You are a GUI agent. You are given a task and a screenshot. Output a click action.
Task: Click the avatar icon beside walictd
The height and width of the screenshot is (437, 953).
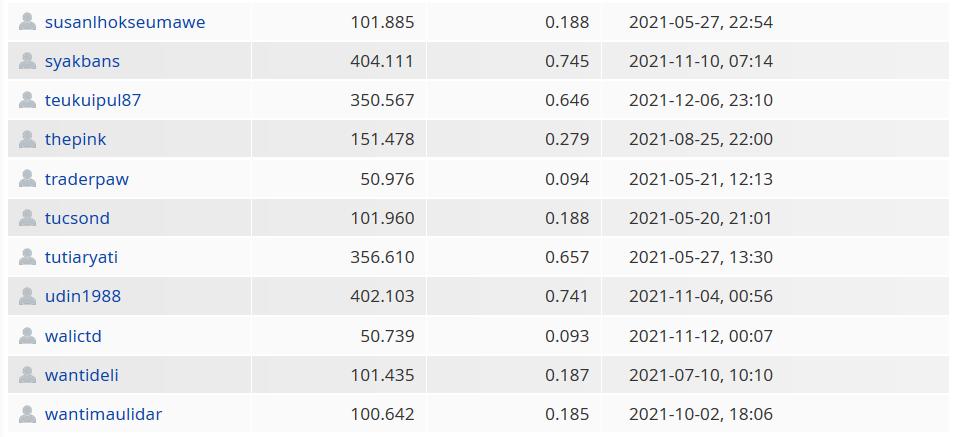(x=27, y=335)
